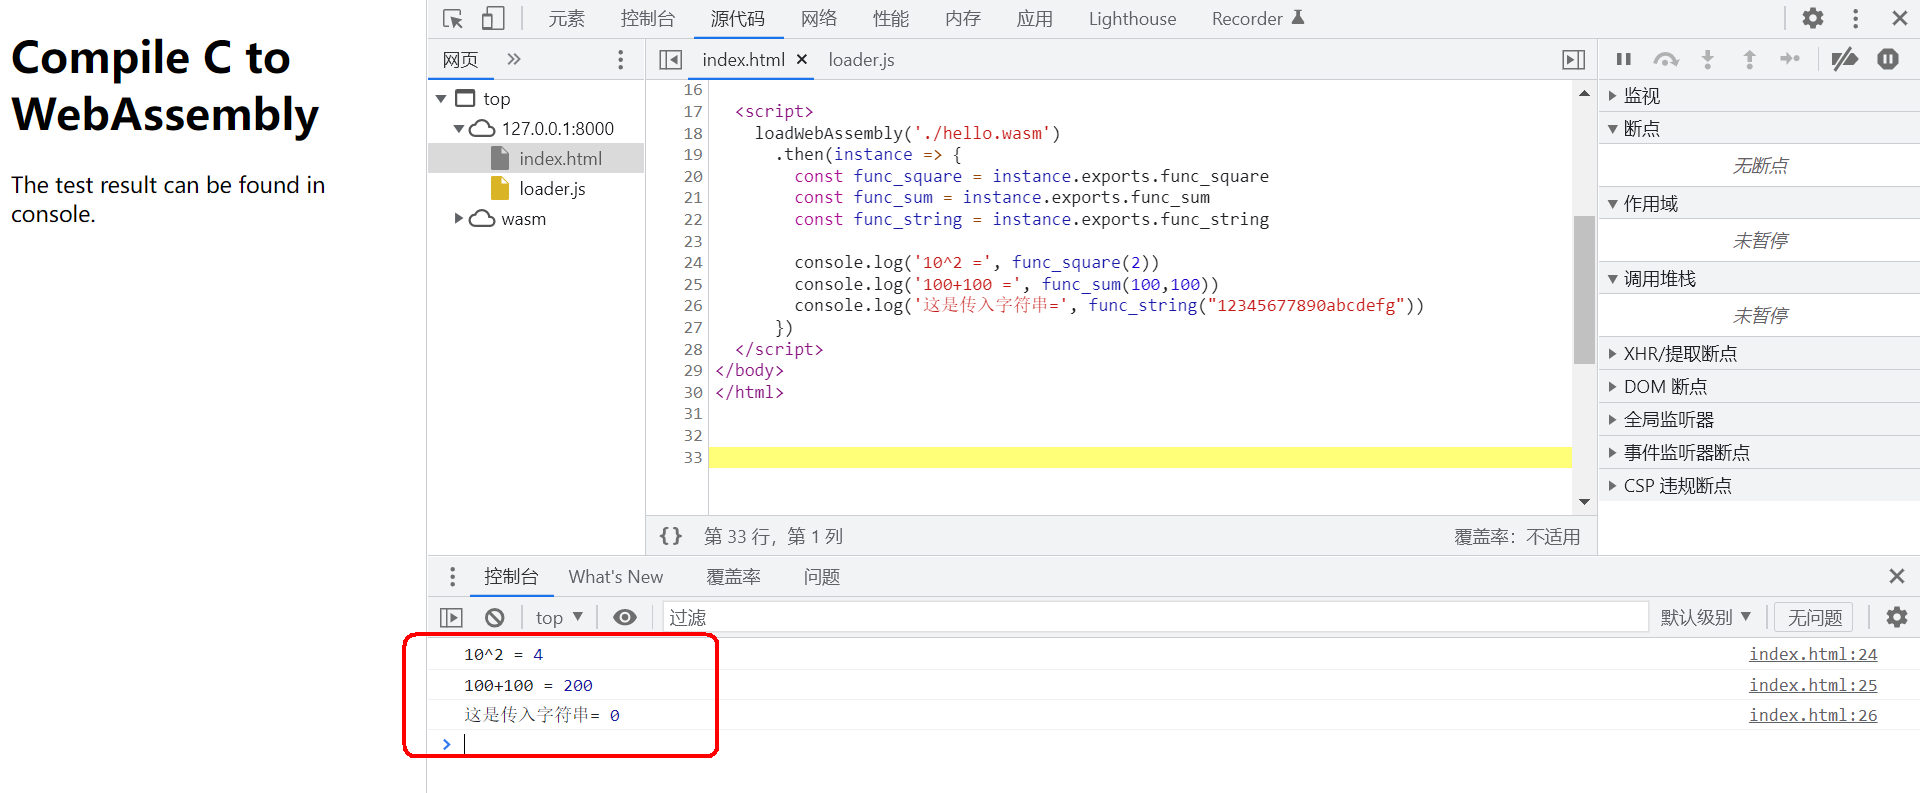Open the top JavaScript context dropdown
This screenshot has width=1920, height=793.
coord(559,618)
